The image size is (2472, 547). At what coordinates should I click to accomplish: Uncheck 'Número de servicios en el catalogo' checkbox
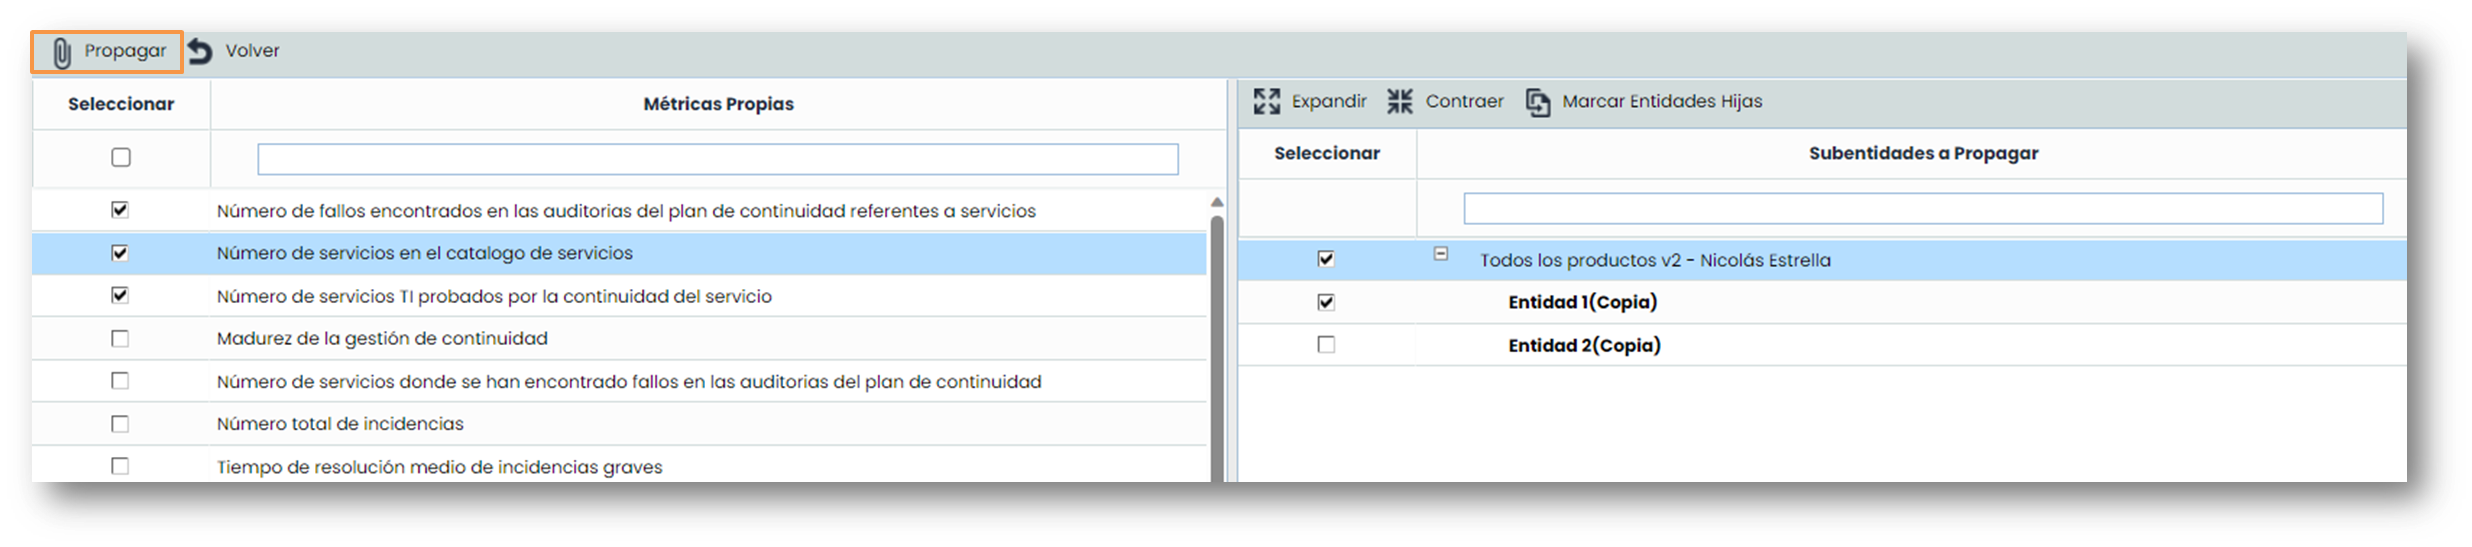[120, 253]
